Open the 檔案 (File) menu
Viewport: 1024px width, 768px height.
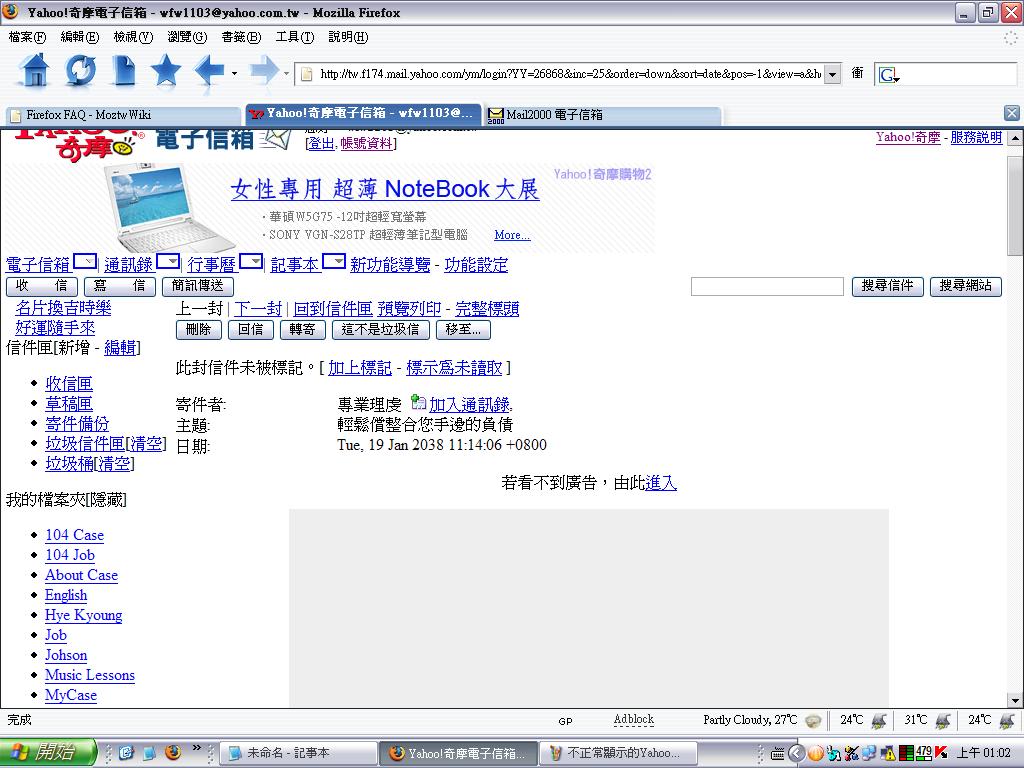(27, 37)
